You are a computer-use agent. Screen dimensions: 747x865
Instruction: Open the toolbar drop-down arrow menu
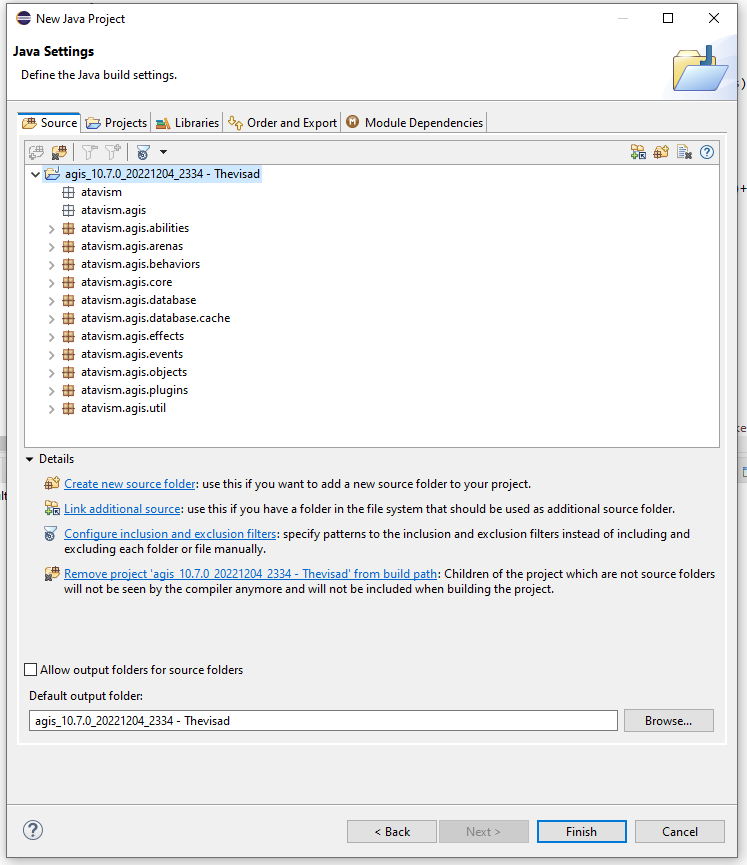163,152
